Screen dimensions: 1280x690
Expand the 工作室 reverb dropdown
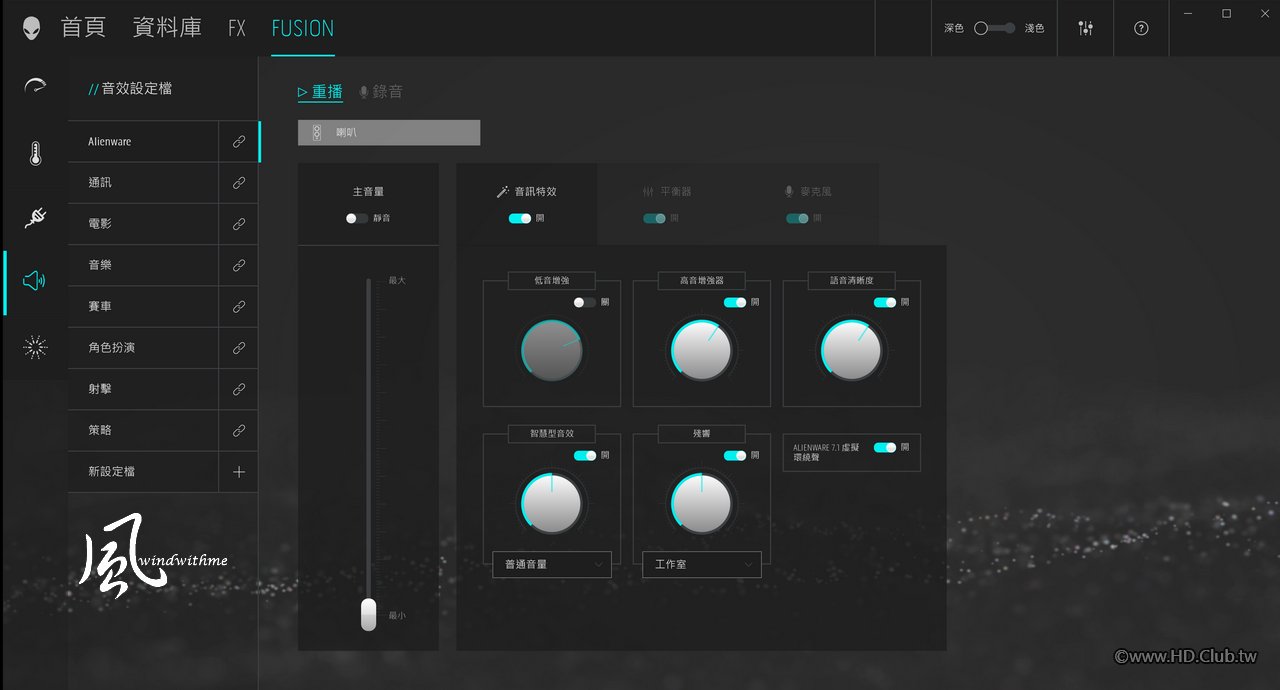pos(702,564)
